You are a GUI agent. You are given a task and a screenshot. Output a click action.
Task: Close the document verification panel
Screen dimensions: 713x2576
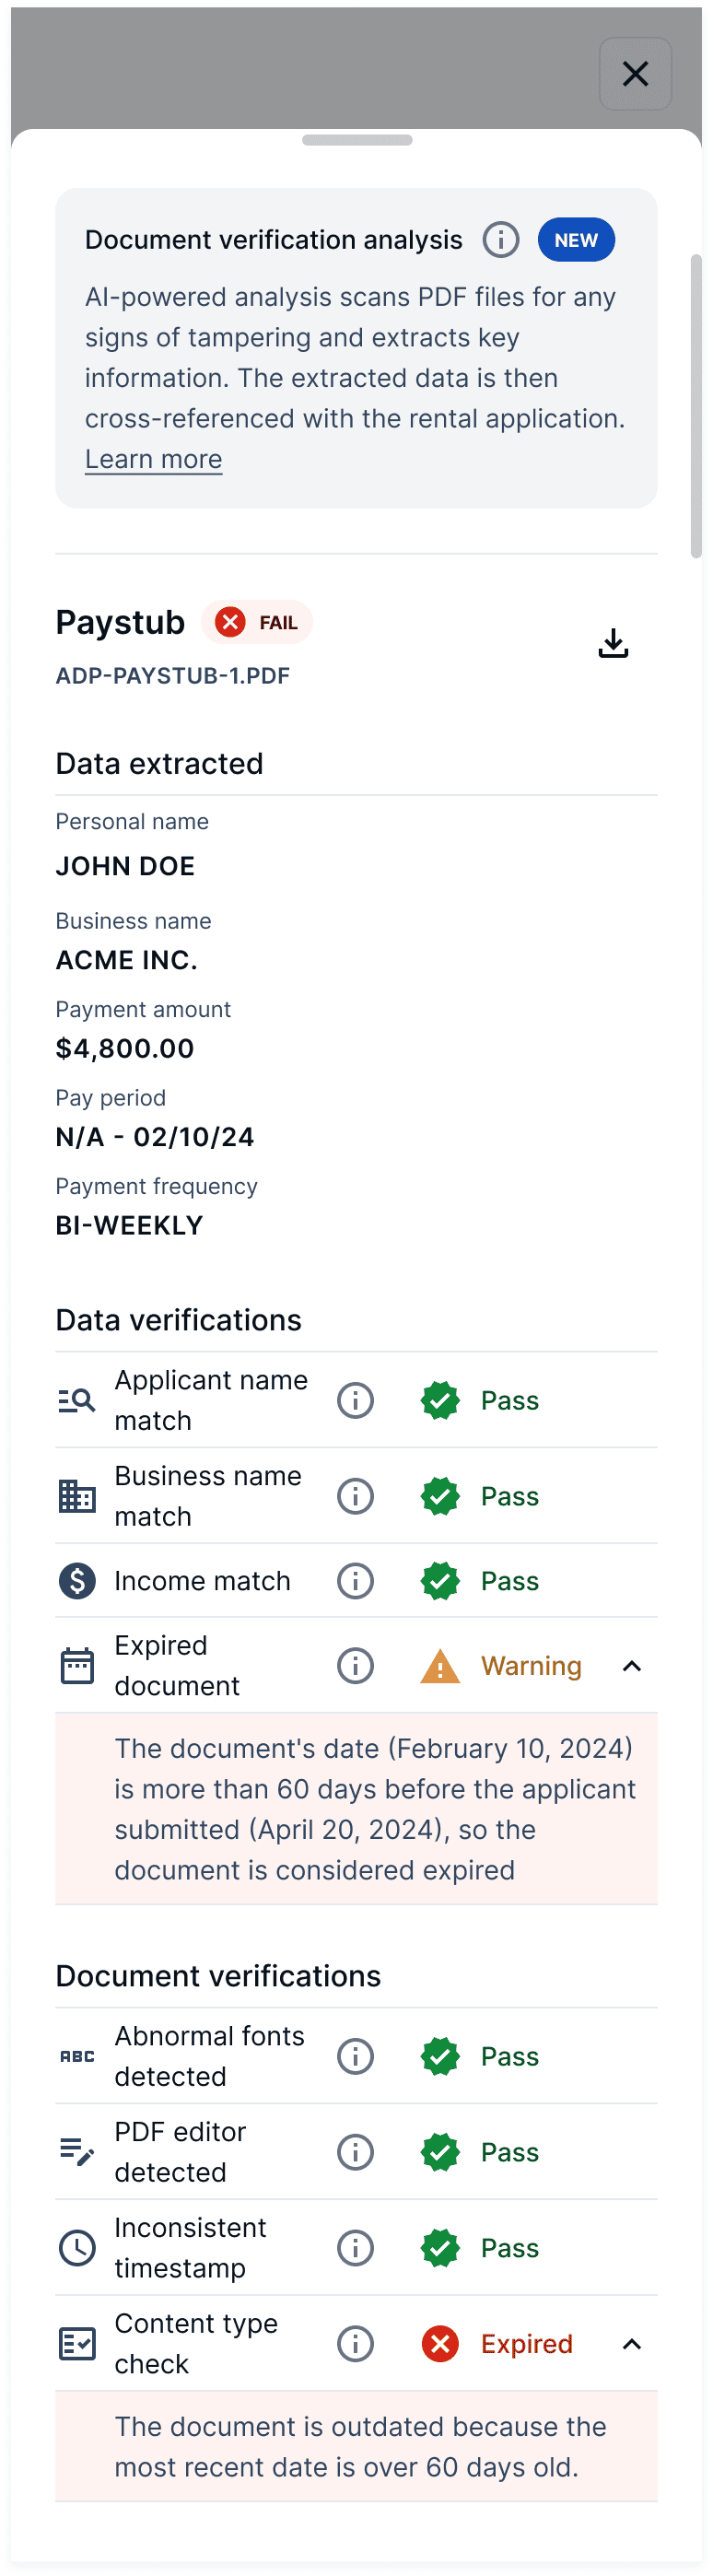click(x=635, y=74)
